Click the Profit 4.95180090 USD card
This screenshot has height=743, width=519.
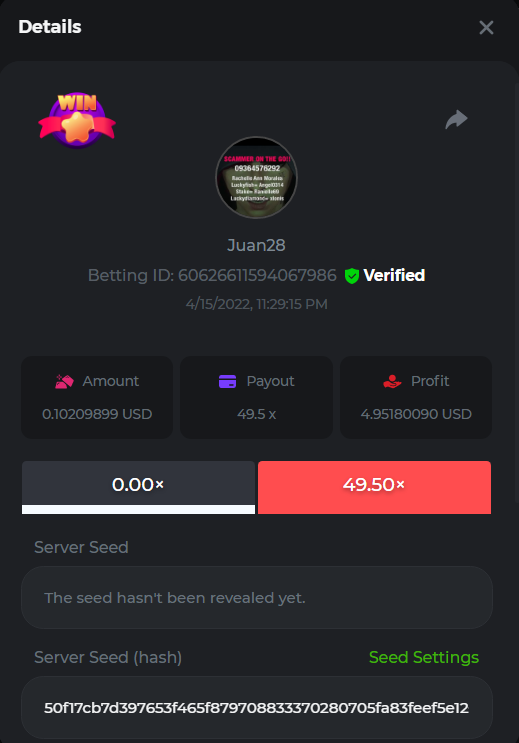pyautogui.click(x=416, y=398)
